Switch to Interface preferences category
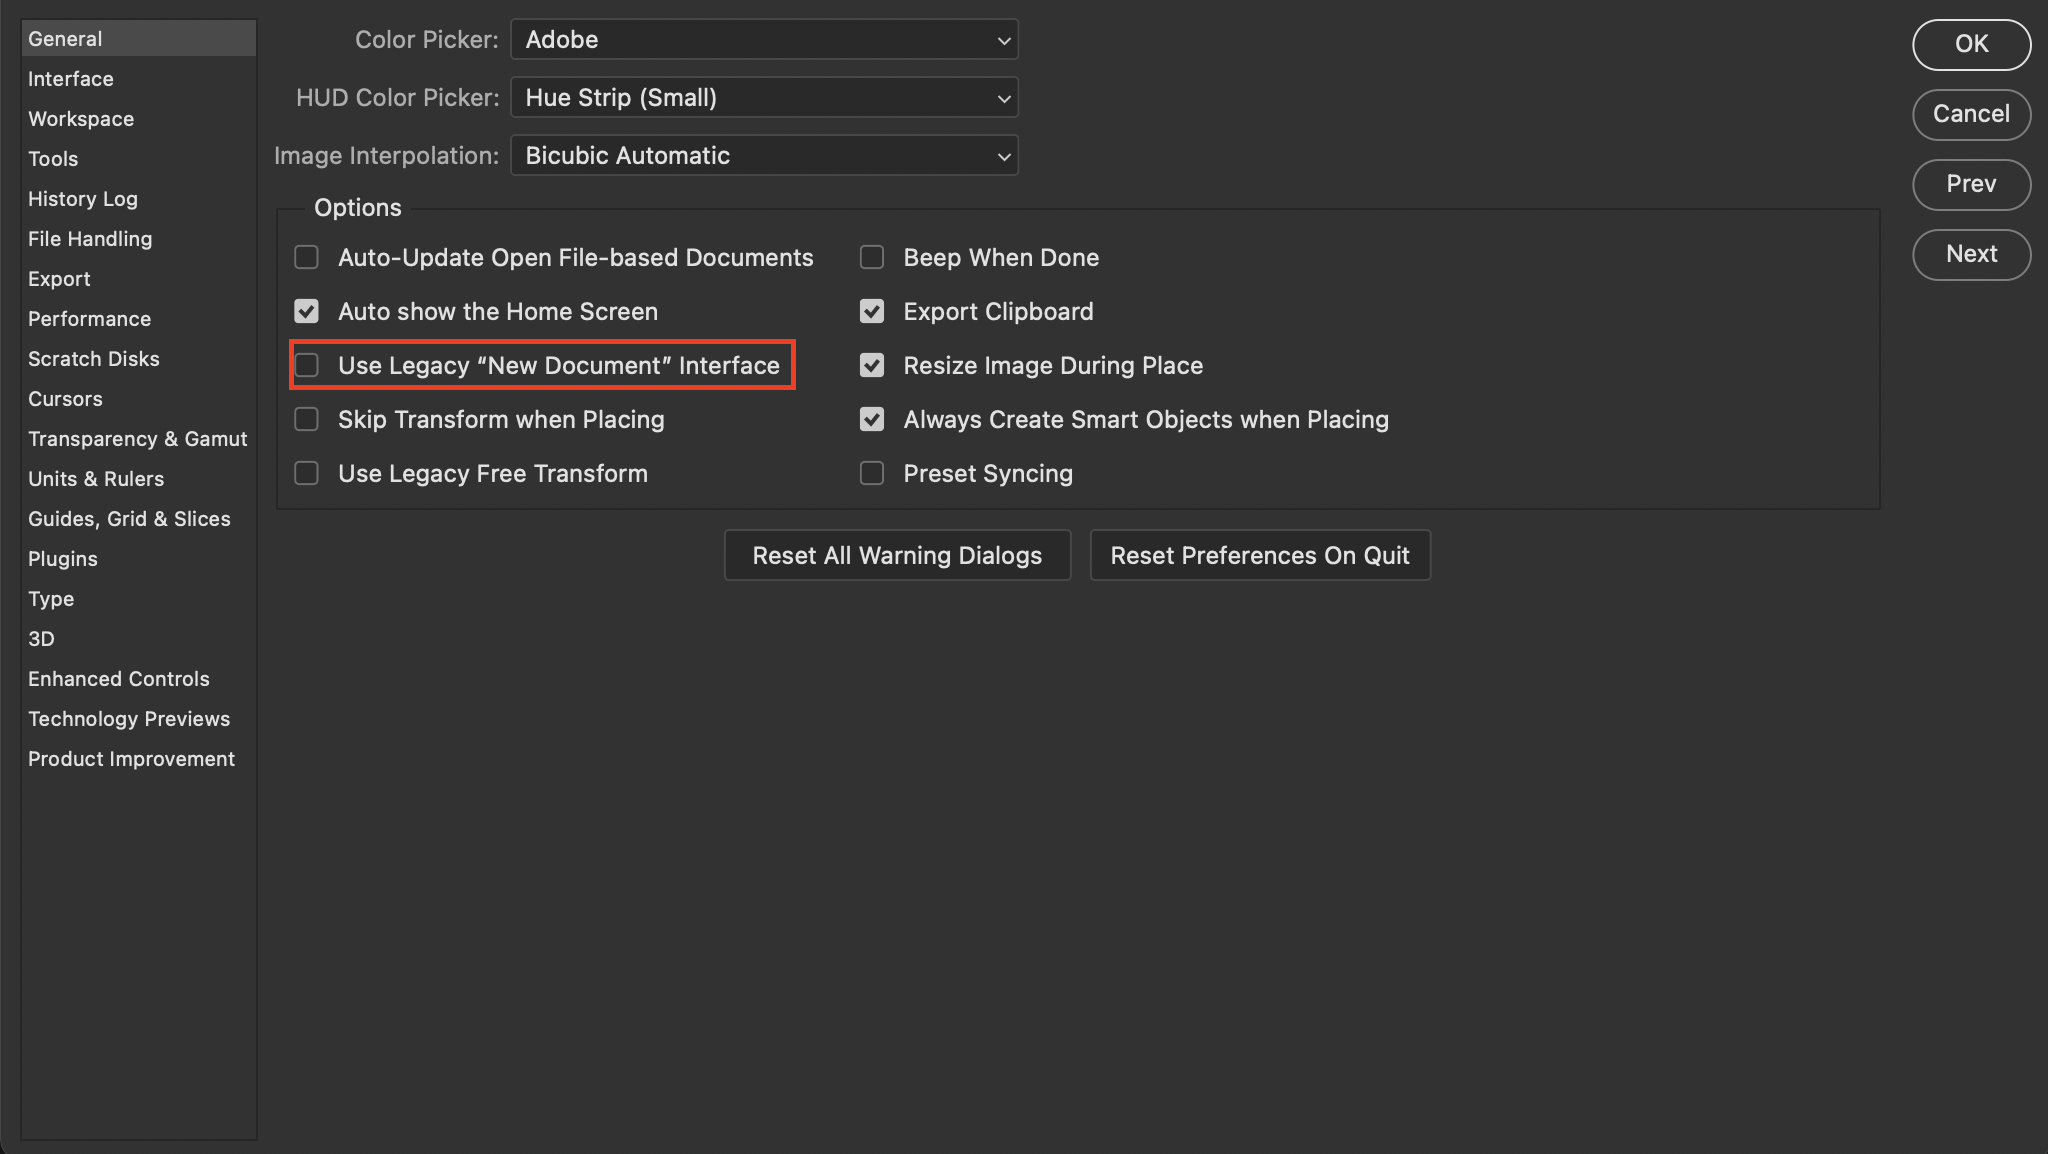 point(71,79)
